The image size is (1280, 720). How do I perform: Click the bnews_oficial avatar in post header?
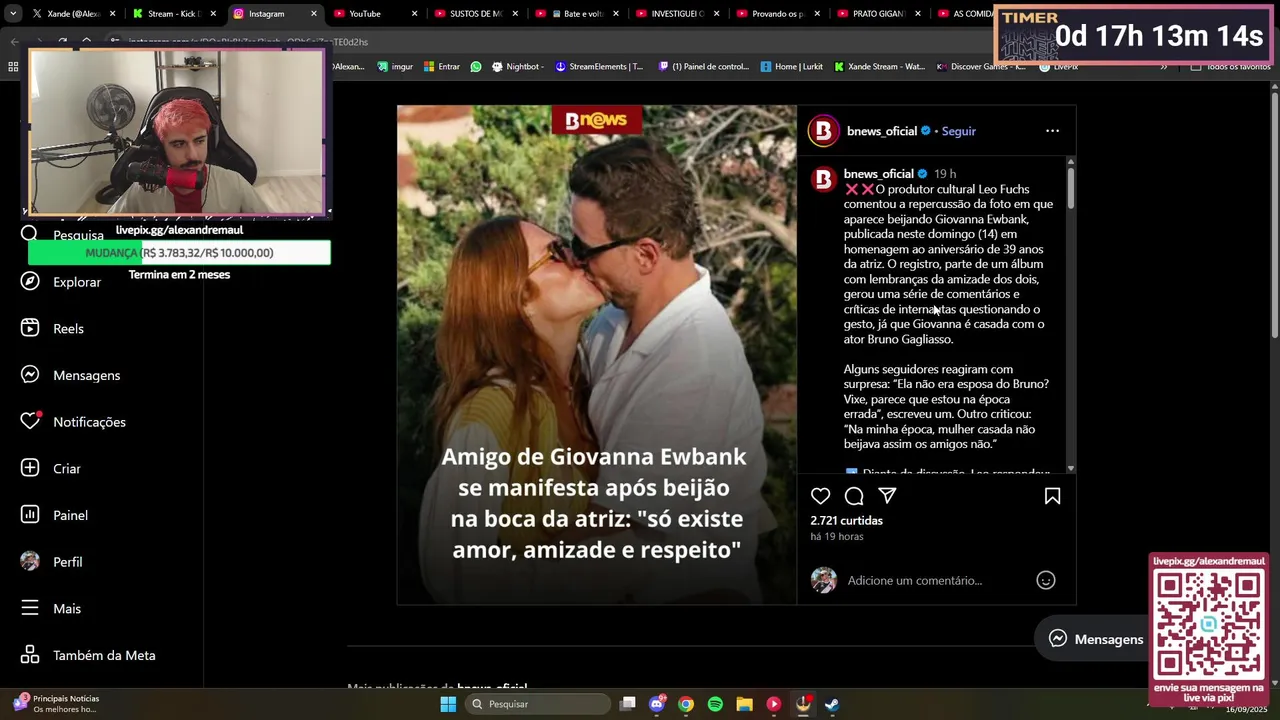823,131
